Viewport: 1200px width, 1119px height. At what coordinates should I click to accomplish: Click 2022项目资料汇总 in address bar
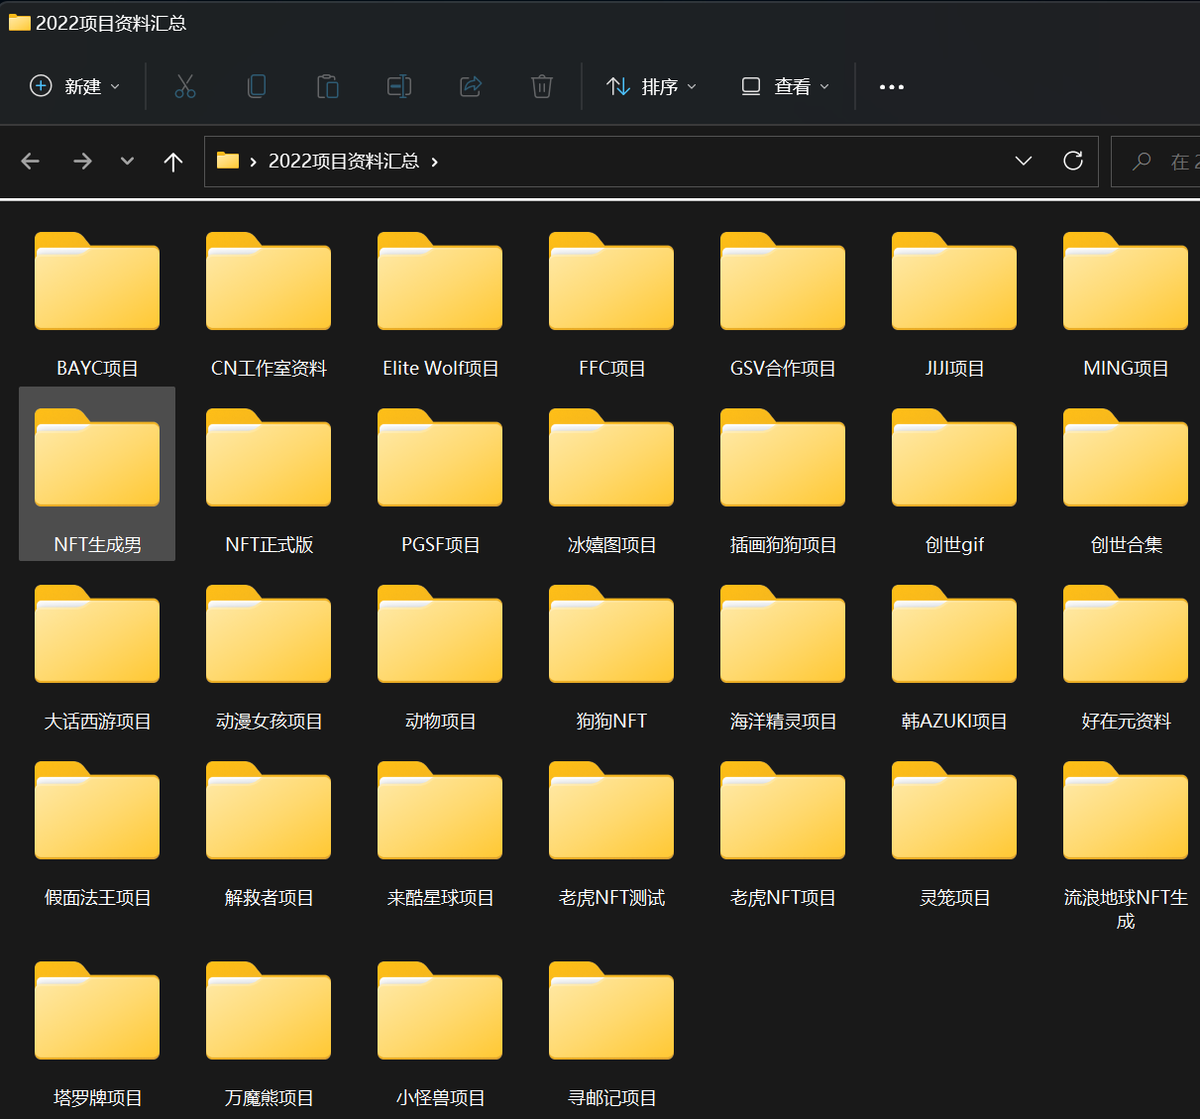pos(344,161)
